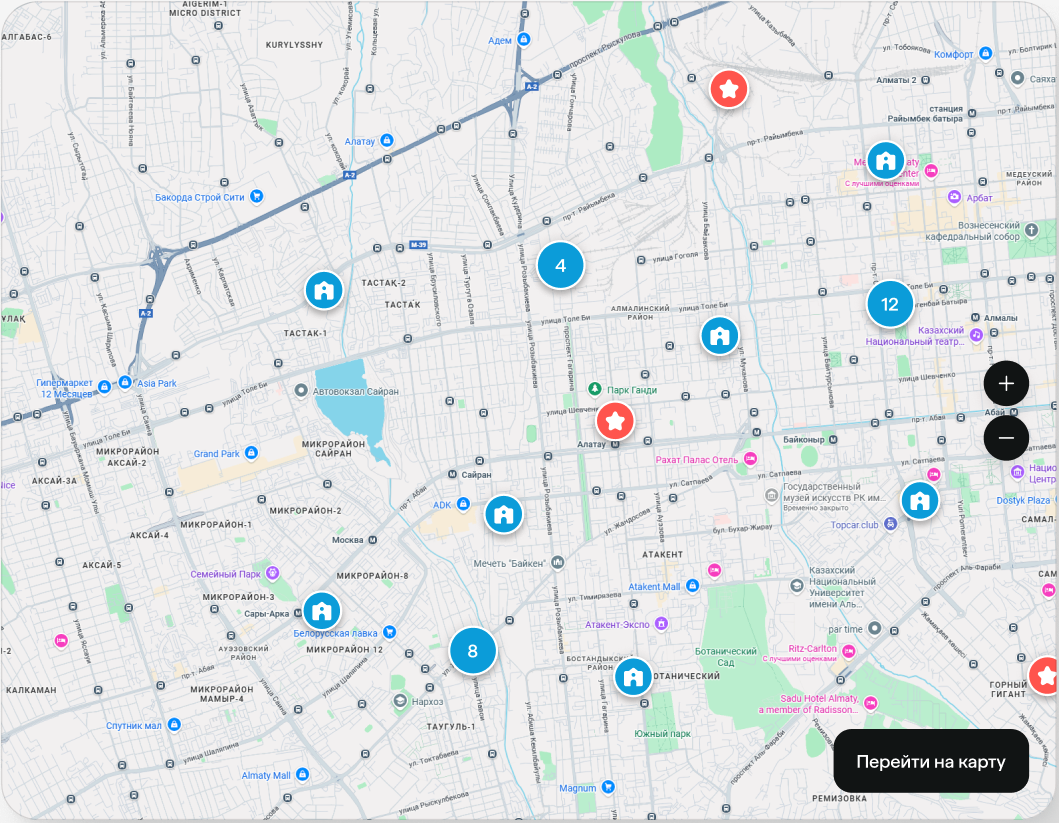
Task: Click the blue house marker in Алмалинский район
Action: pyautogui.click(x=719, y=336)
